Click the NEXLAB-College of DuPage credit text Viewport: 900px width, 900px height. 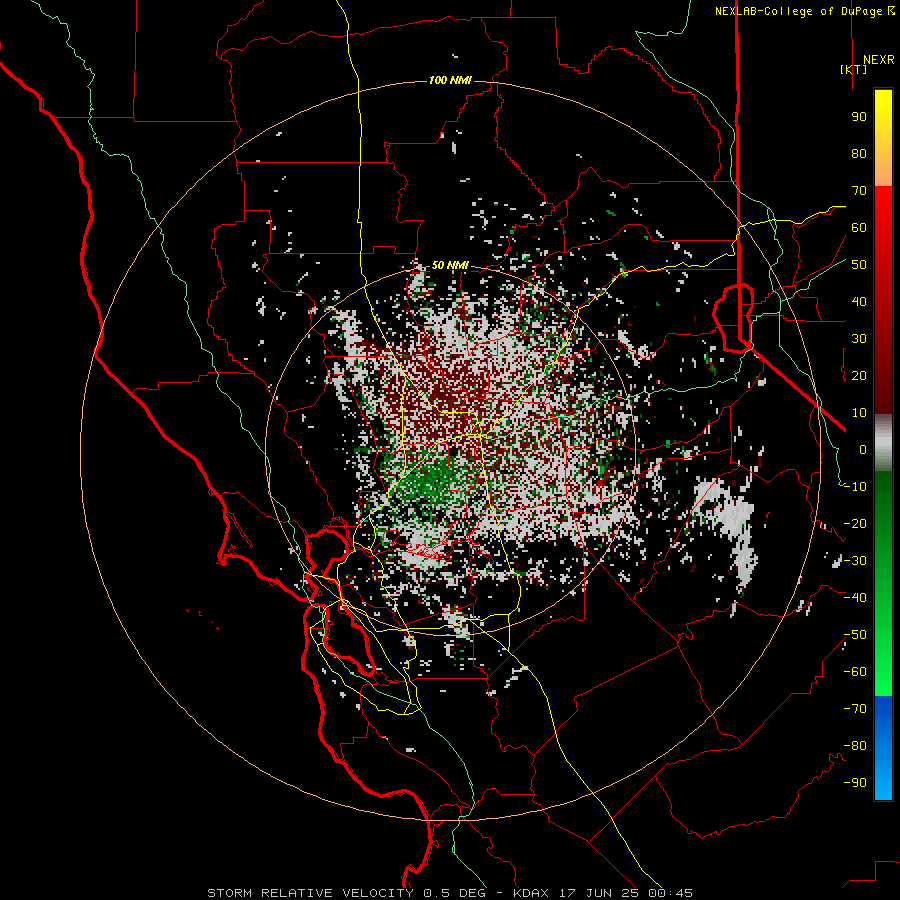pos(798,11)
